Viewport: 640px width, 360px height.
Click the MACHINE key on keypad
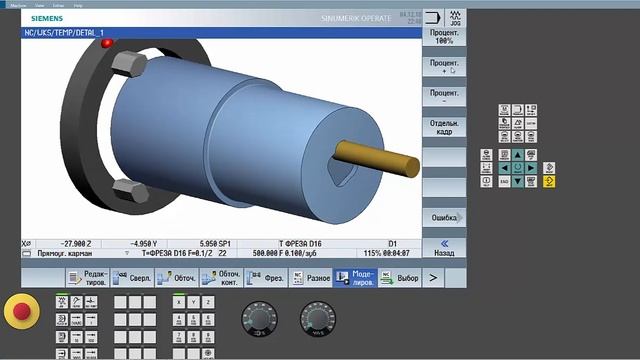pos(504,110)
